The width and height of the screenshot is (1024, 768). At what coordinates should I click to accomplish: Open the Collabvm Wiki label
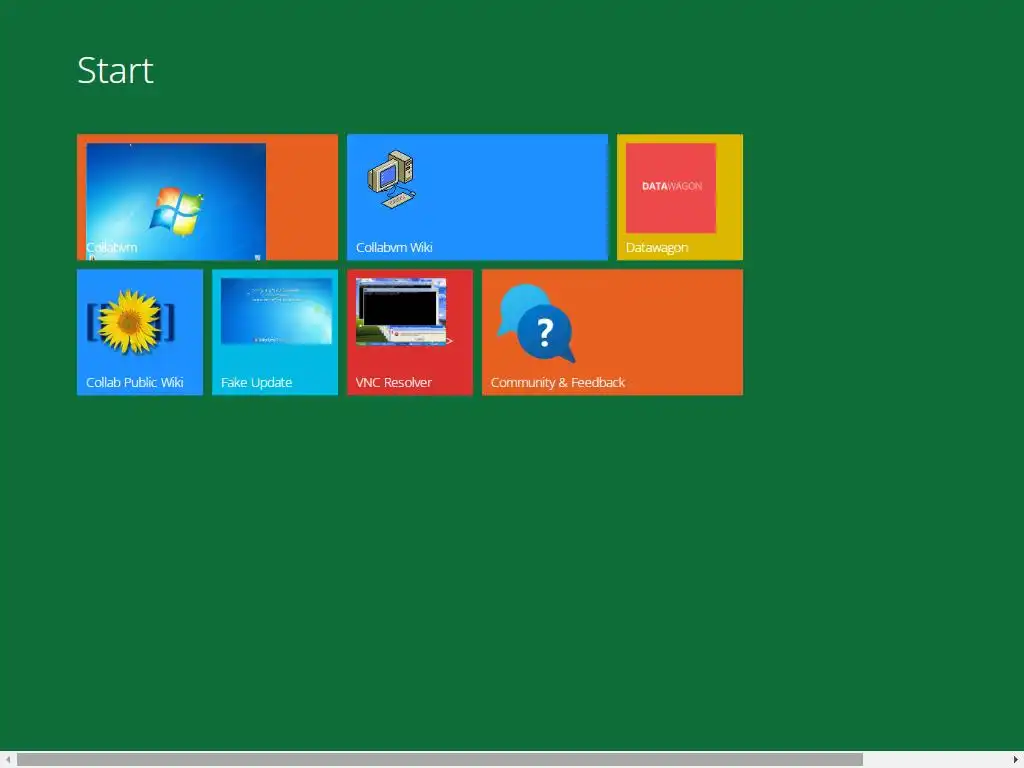394,248
